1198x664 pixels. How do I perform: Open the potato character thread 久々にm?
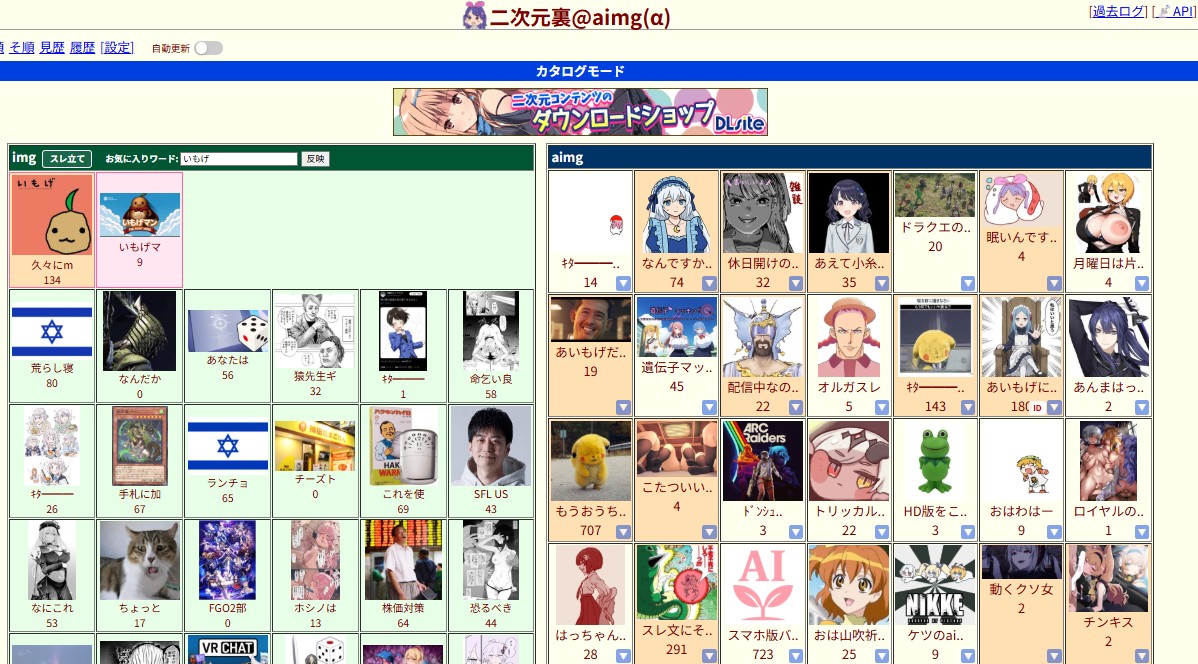click(x=52, y=216)
